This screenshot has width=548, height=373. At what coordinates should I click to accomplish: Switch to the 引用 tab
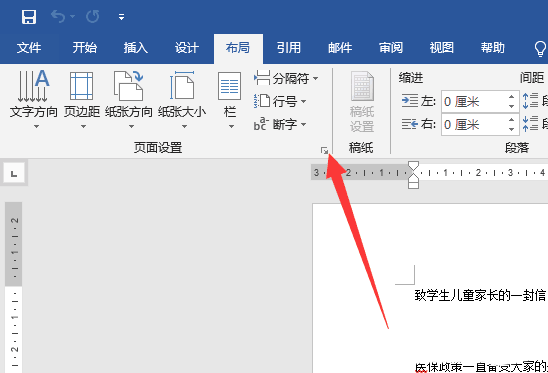(x=289, y=48)
